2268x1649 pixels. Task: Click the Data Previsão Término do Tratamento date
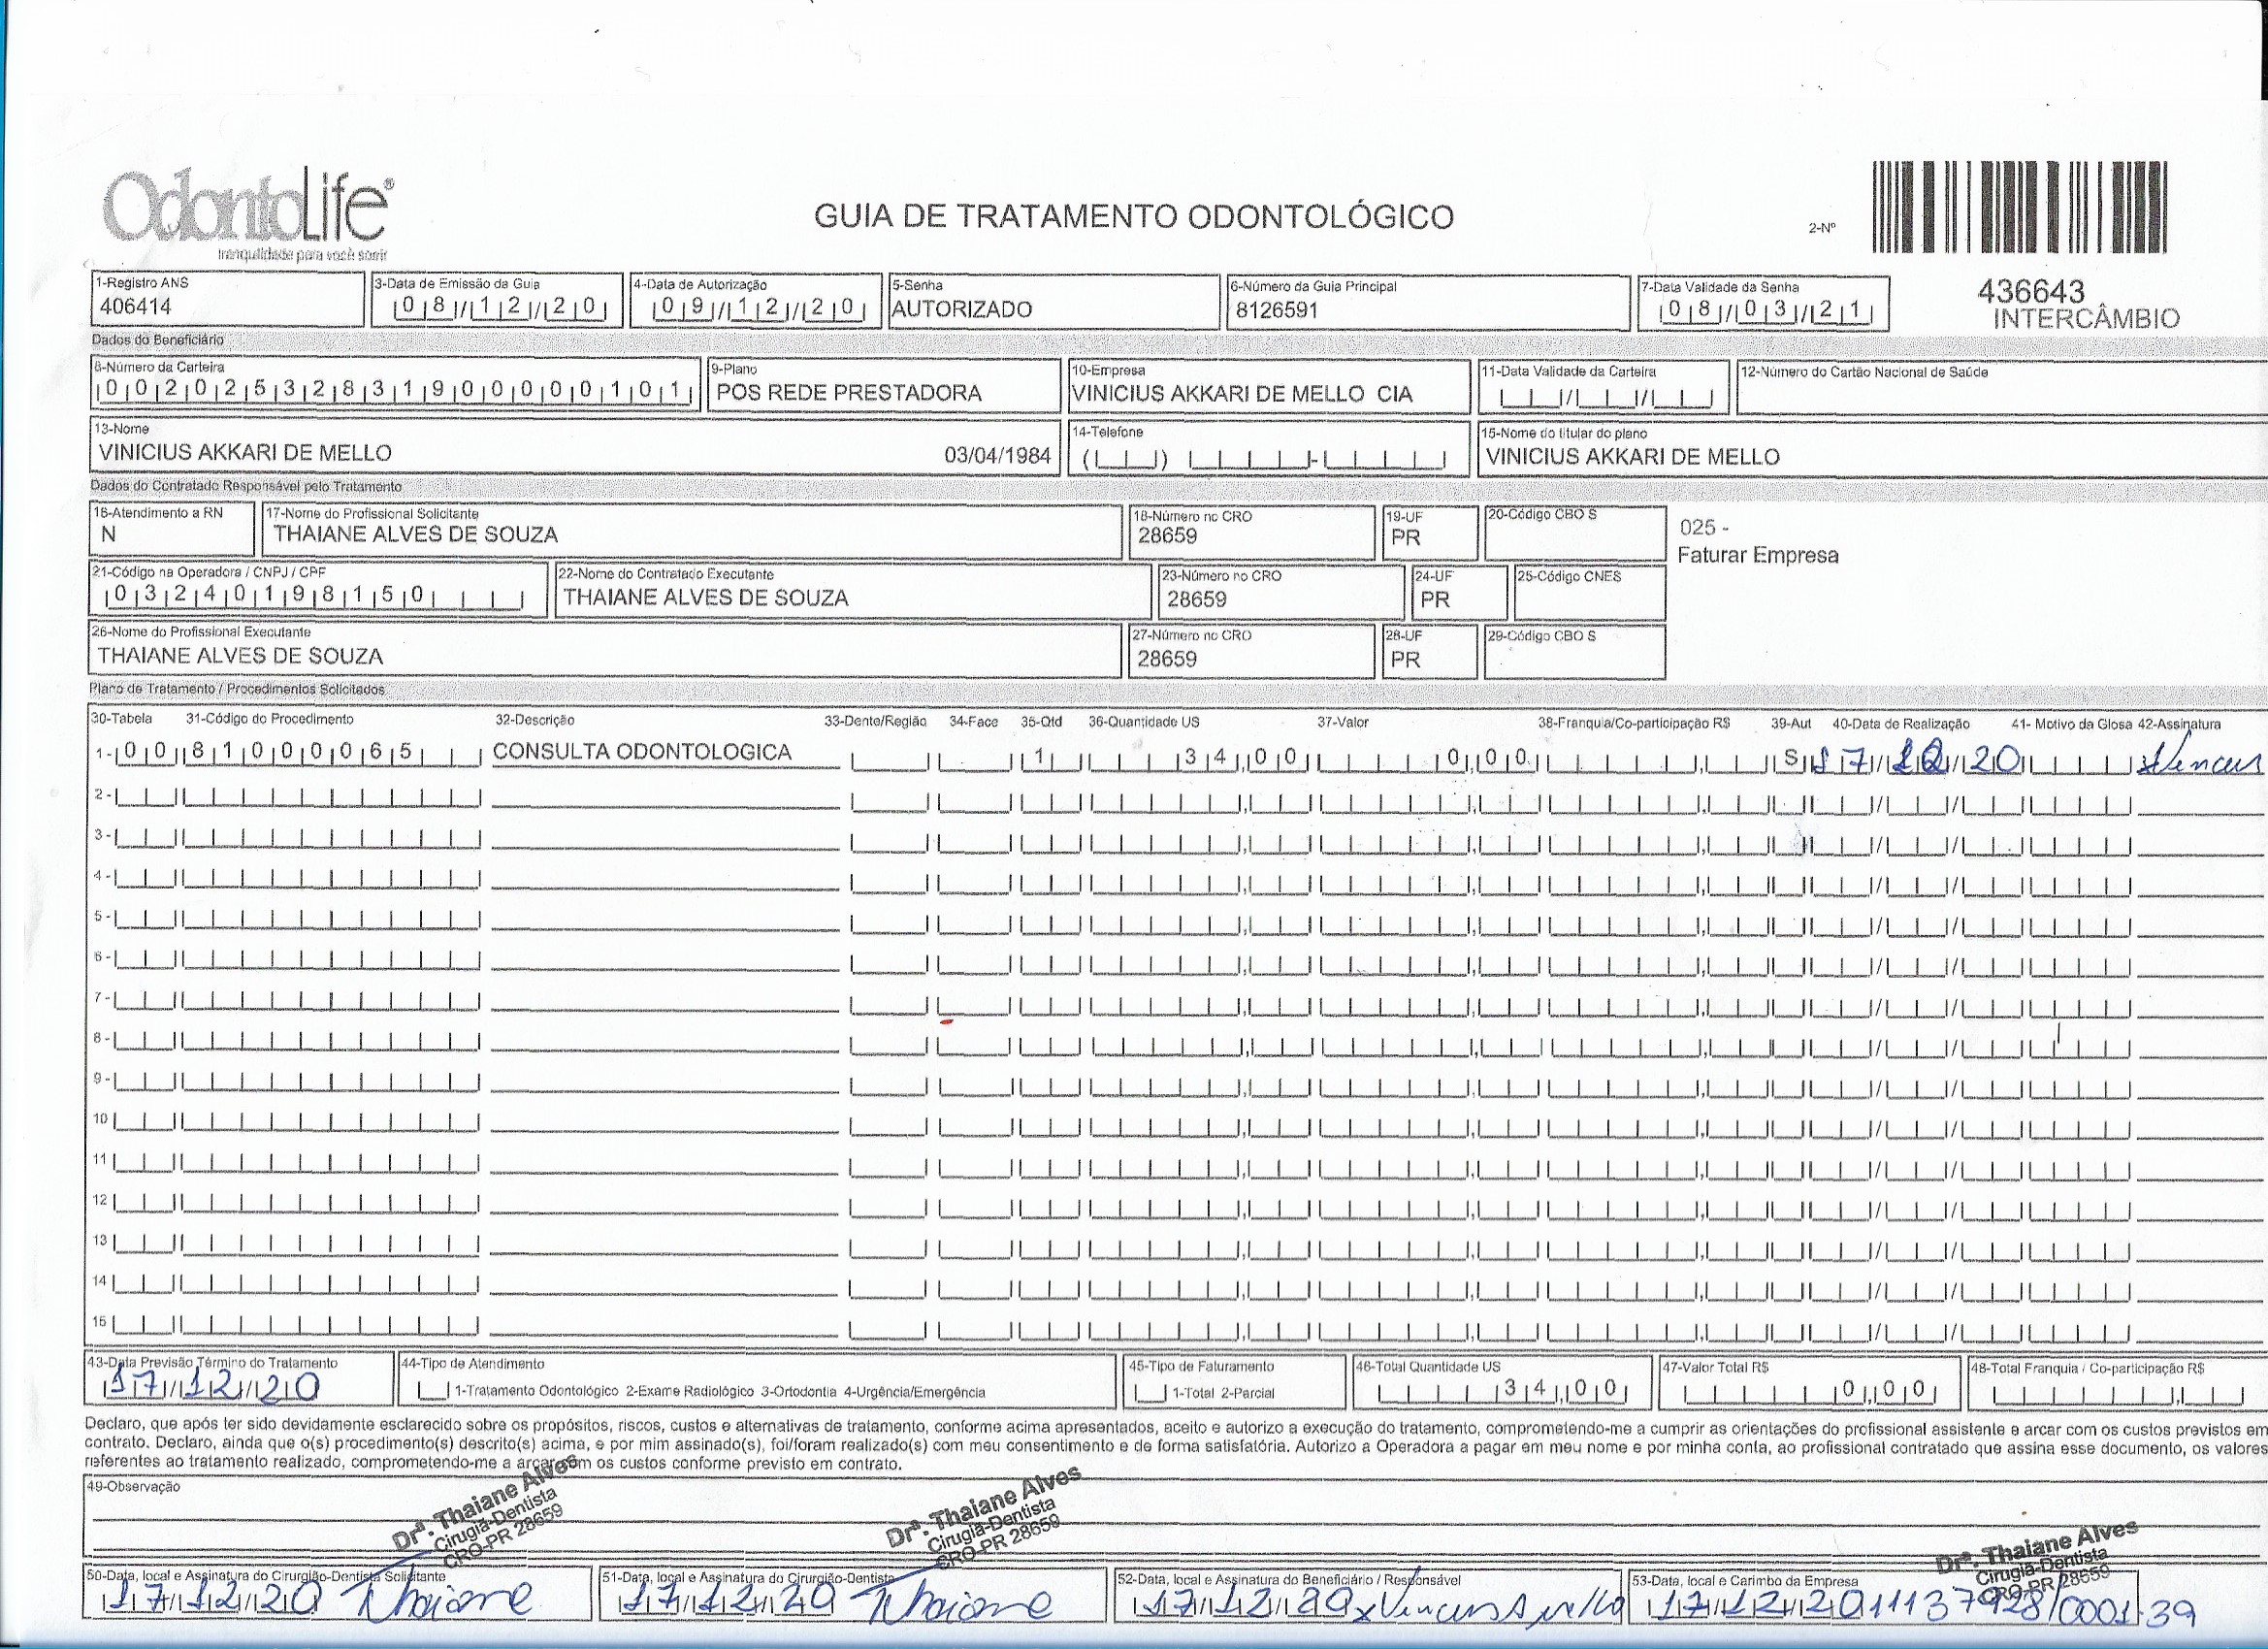pyautogui.click(x=212, y=1388)
